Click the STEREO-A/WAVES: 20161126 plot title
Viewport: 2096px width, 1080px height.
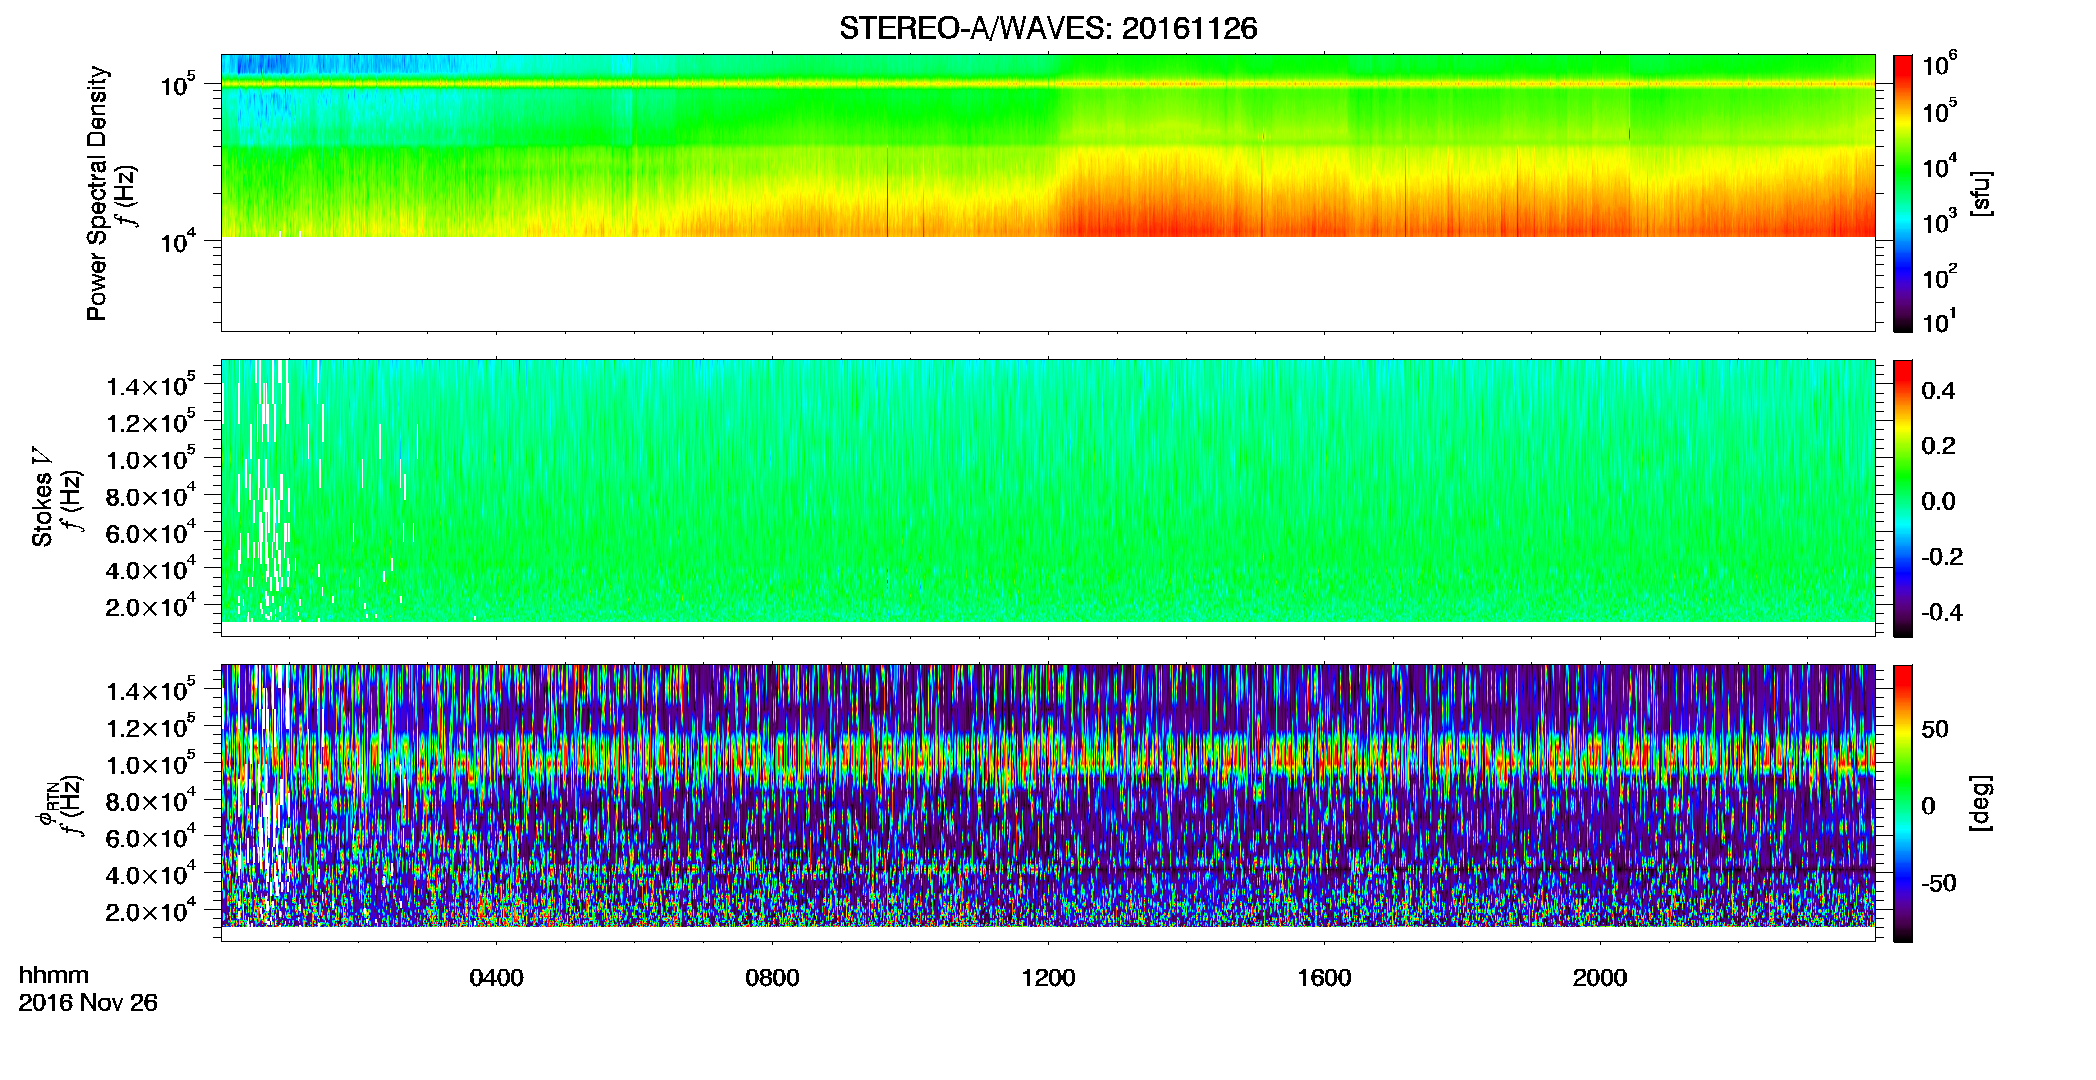[1047, 29]
